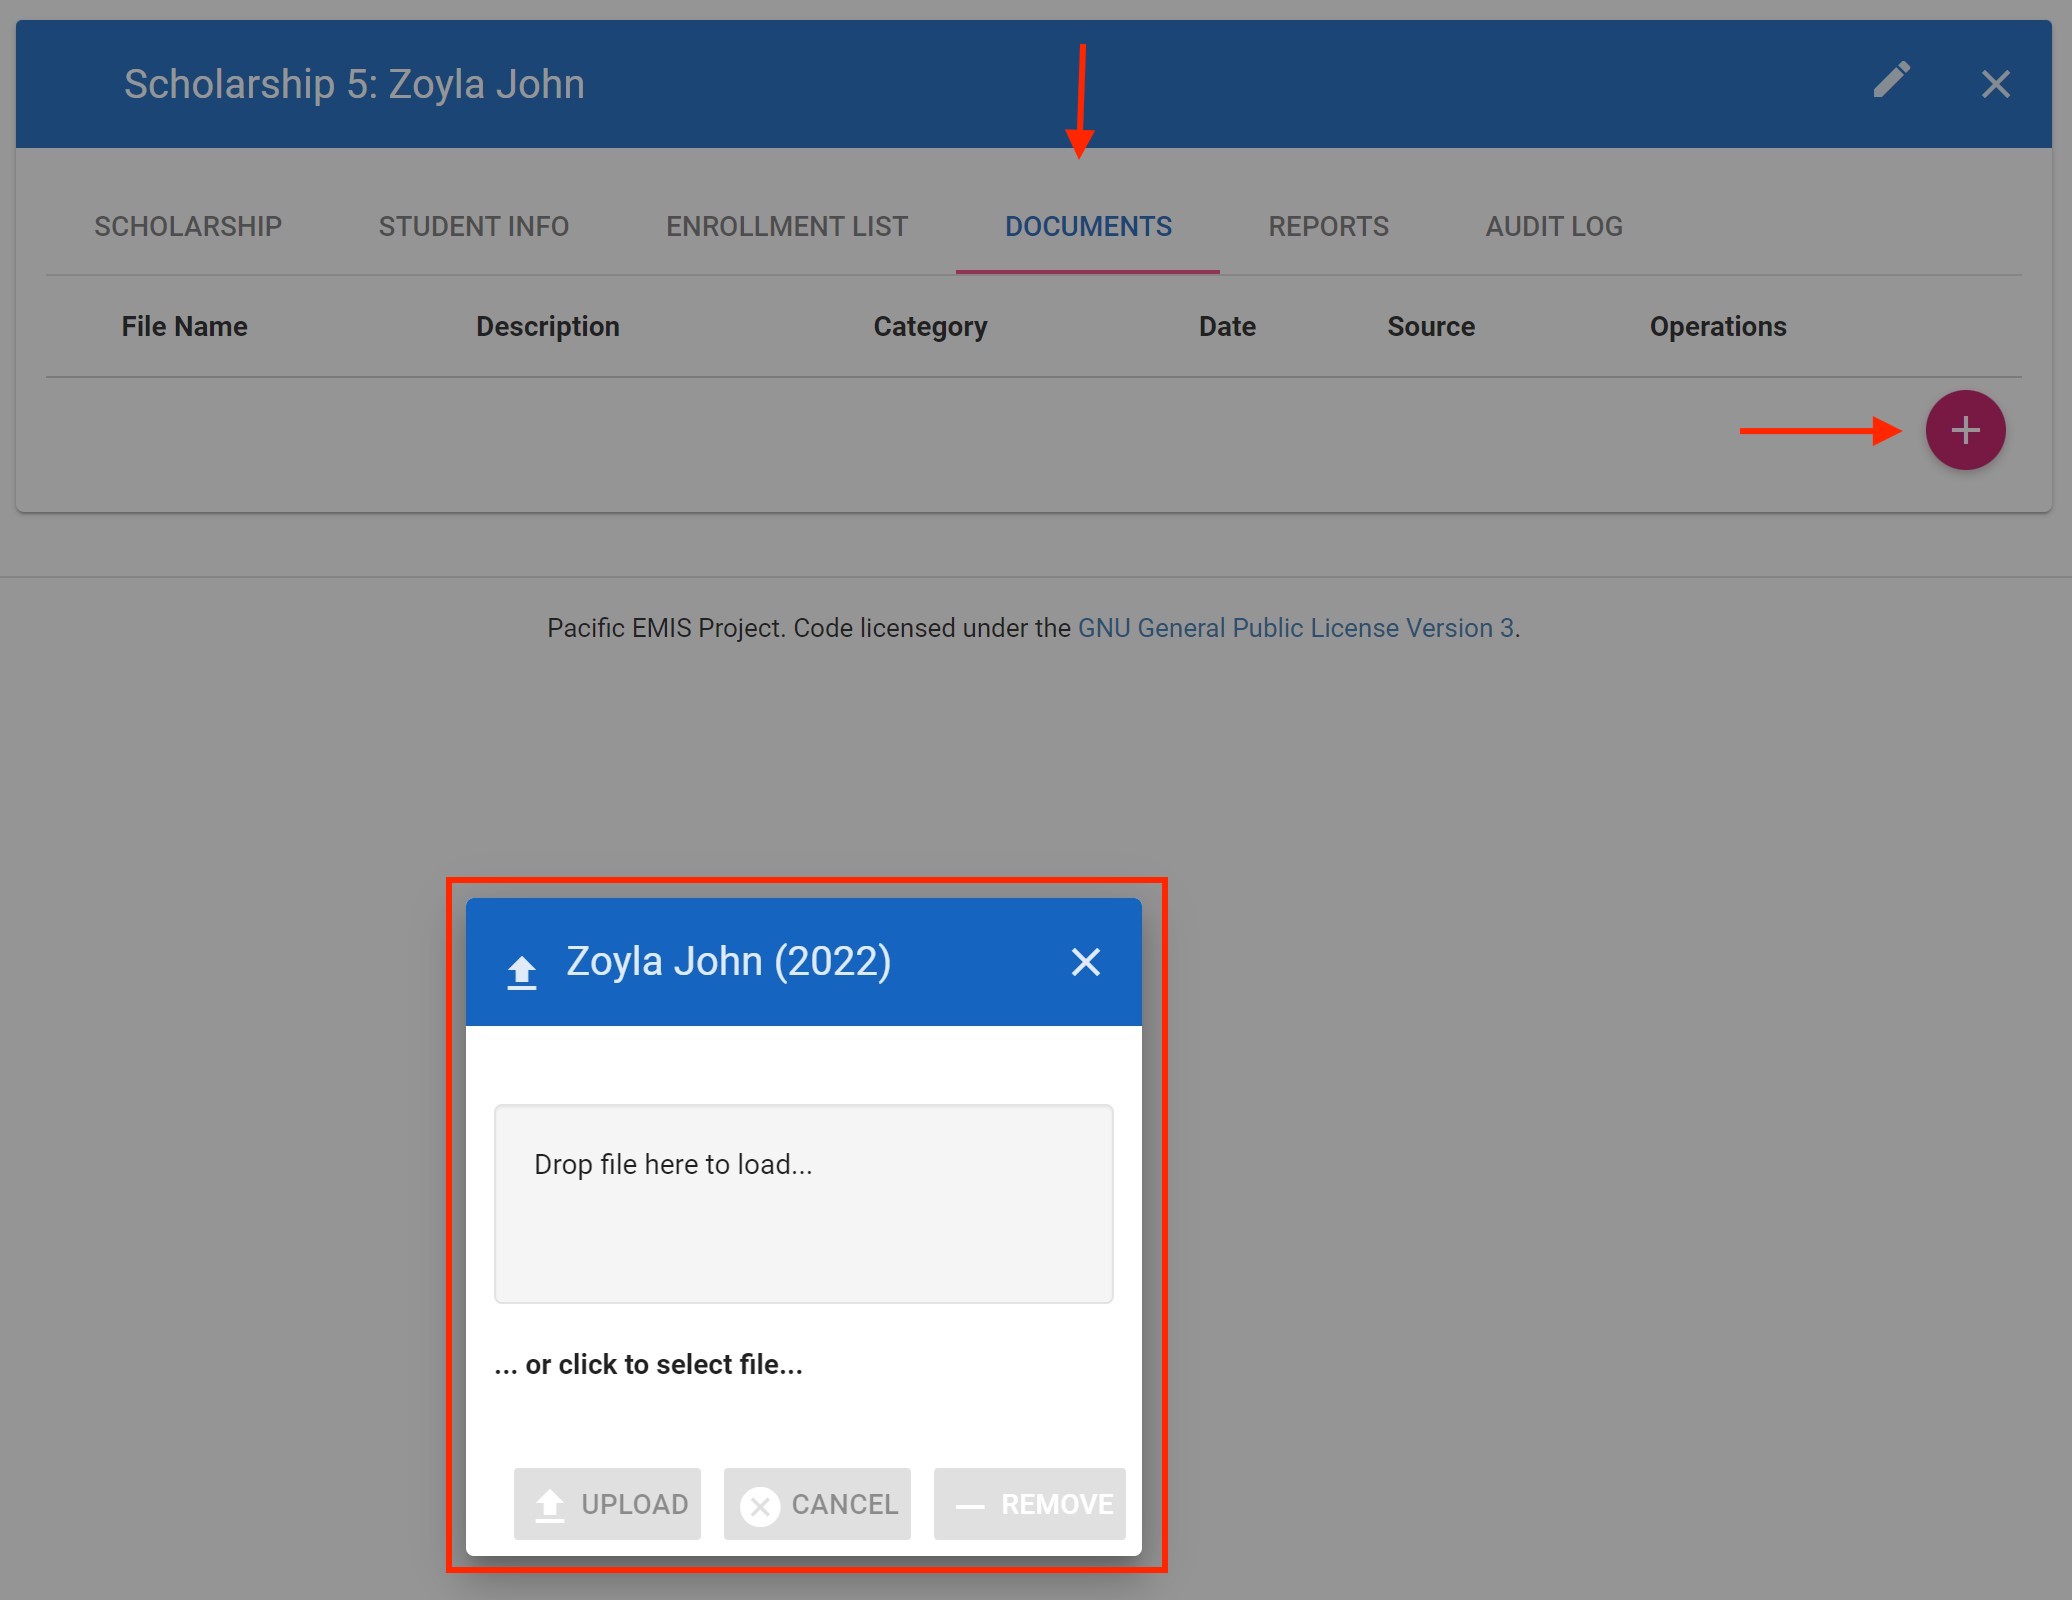
Task: Close the Zoyla John upload dialog
Action: tap(1085, 962)
